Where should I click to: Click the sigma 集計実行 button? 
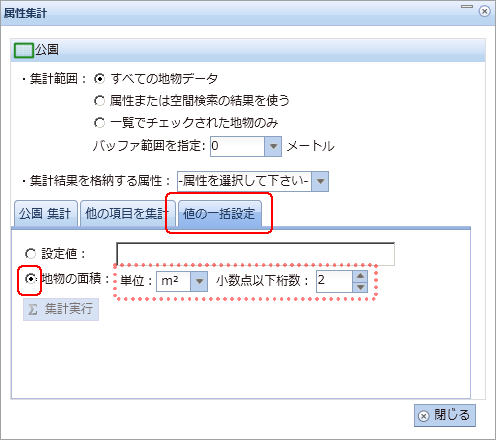coord(61,309)
